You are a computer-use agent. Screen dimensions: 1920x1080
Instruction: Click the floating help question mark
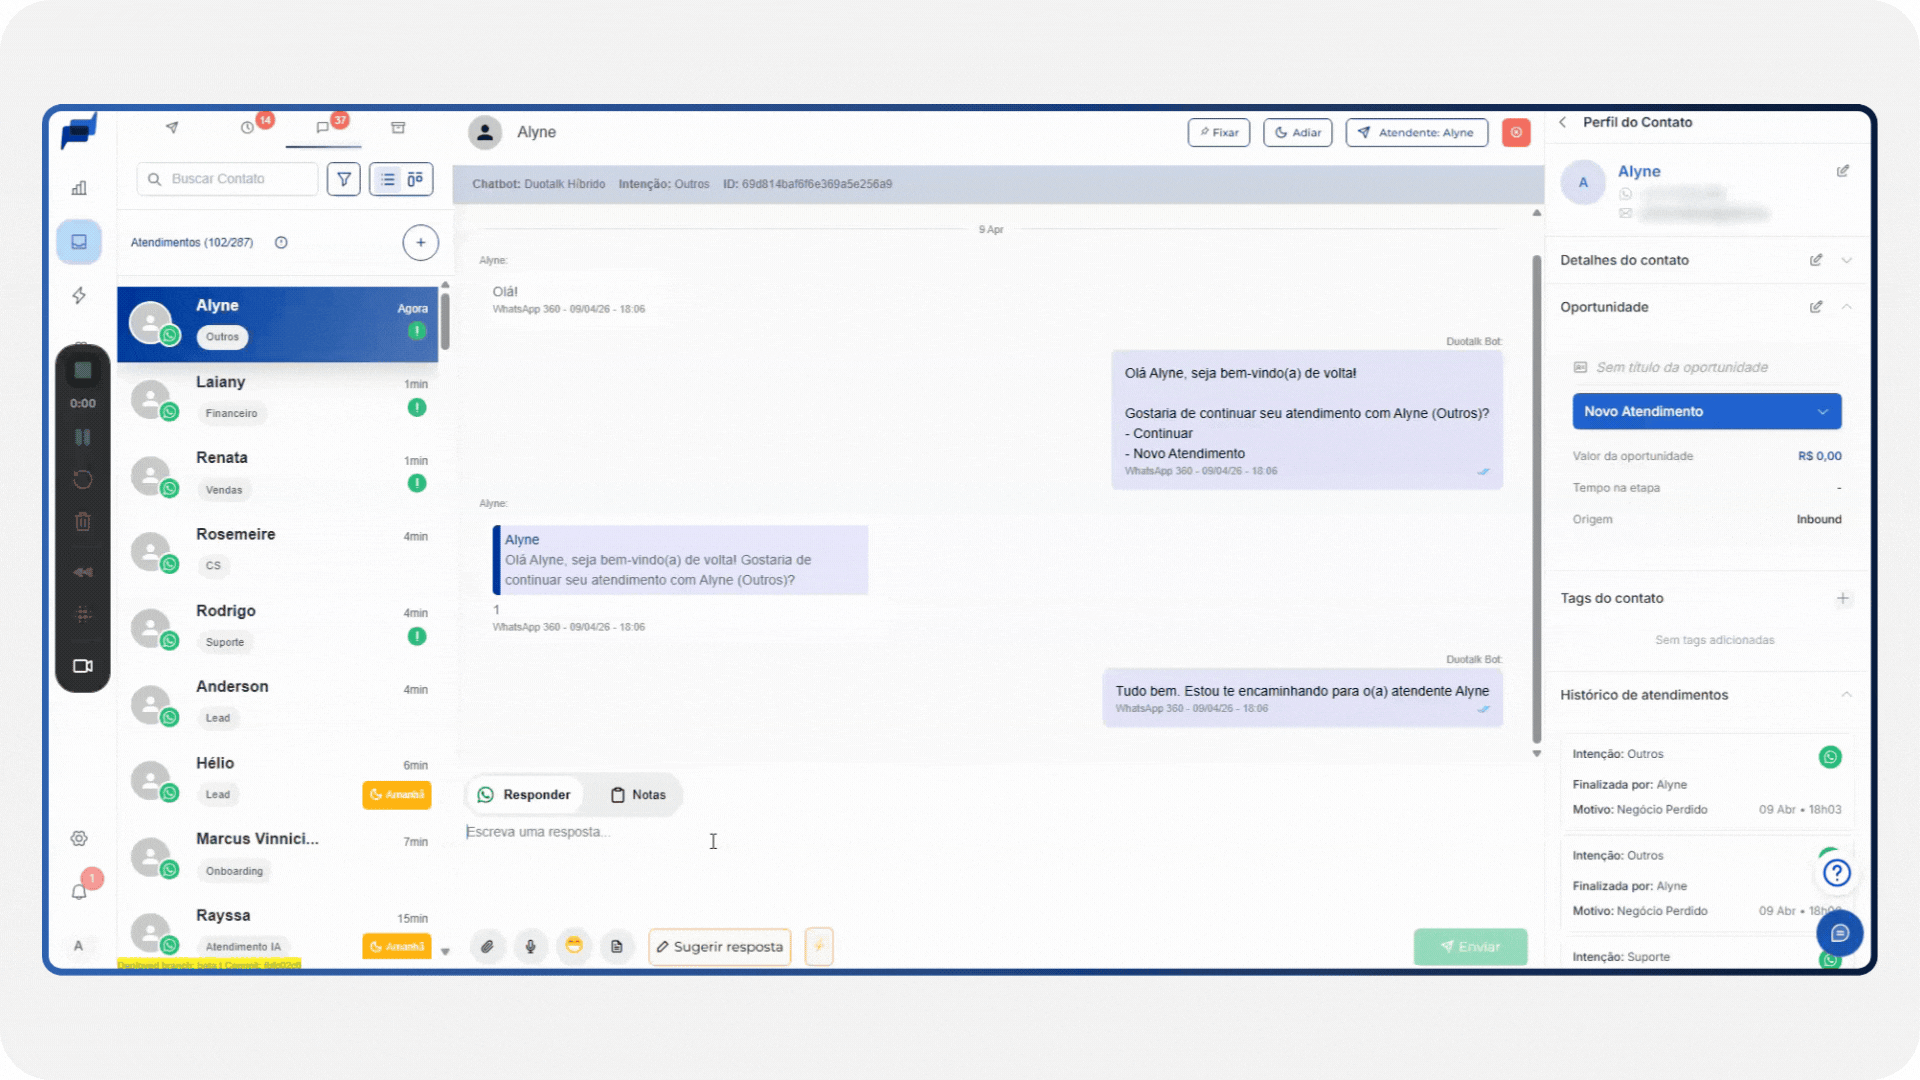point(1836,873)
